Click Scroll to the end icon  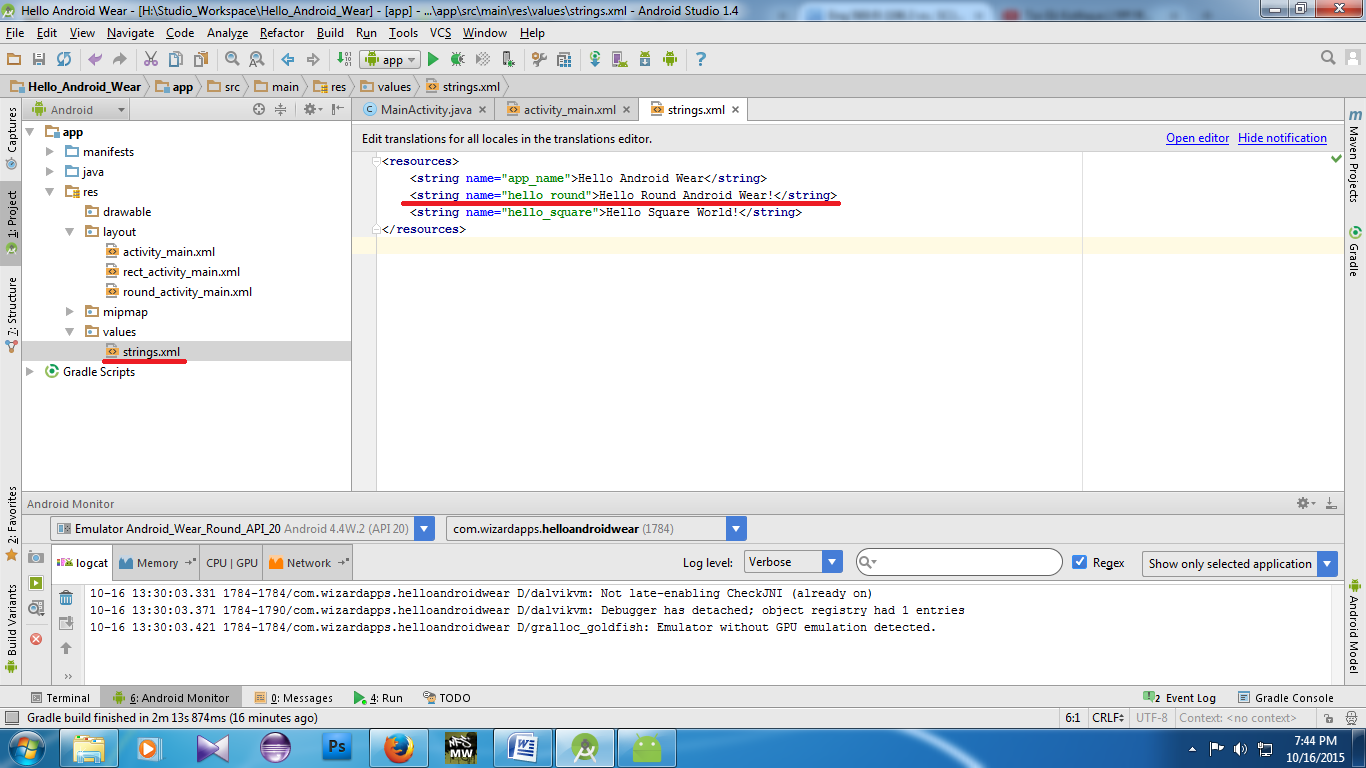point(66,623)
